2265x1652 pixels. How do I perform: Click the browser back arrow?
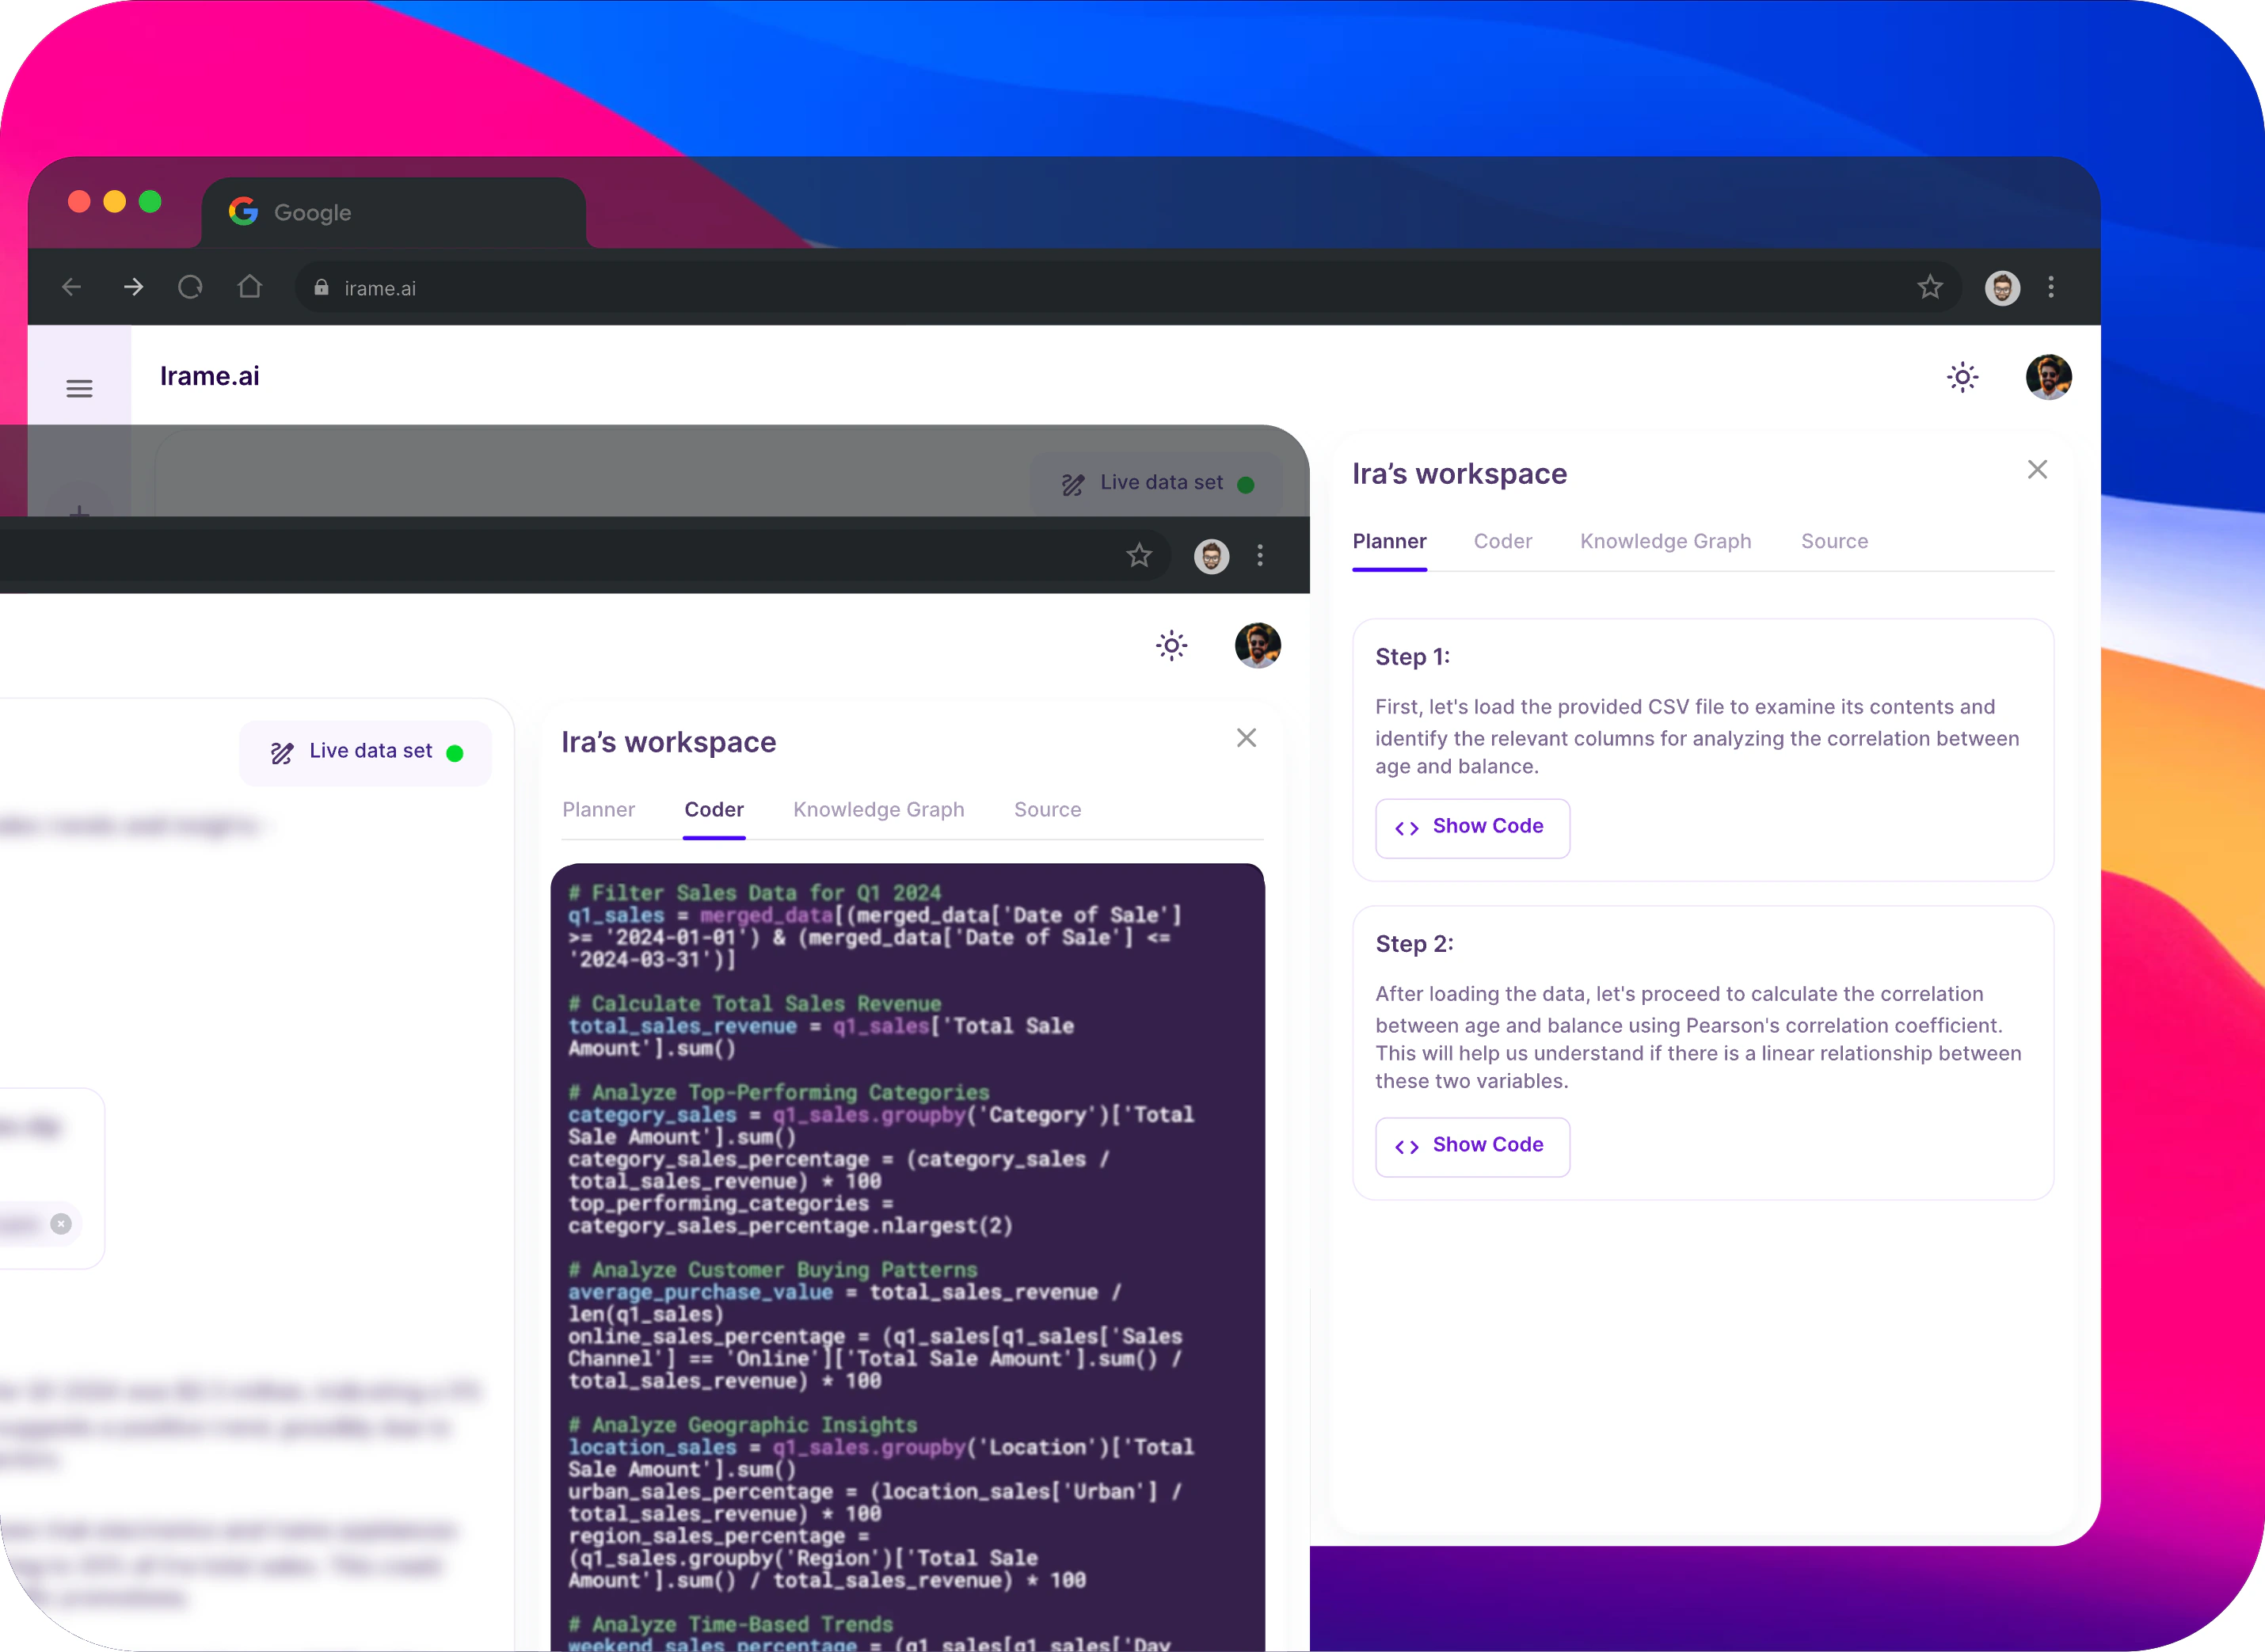pyautogui.click(x=72, y=288)
